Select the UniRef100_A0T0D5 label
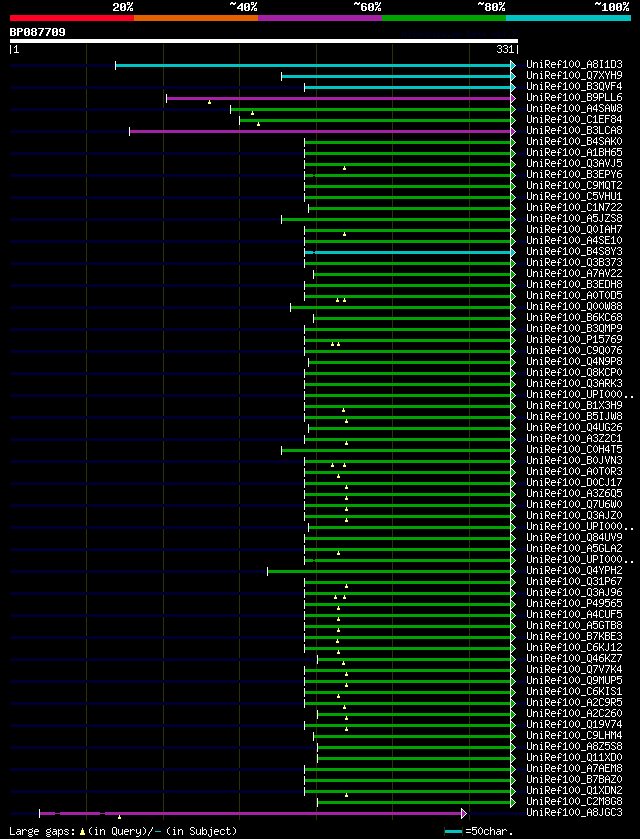 [x=574, y=295]
